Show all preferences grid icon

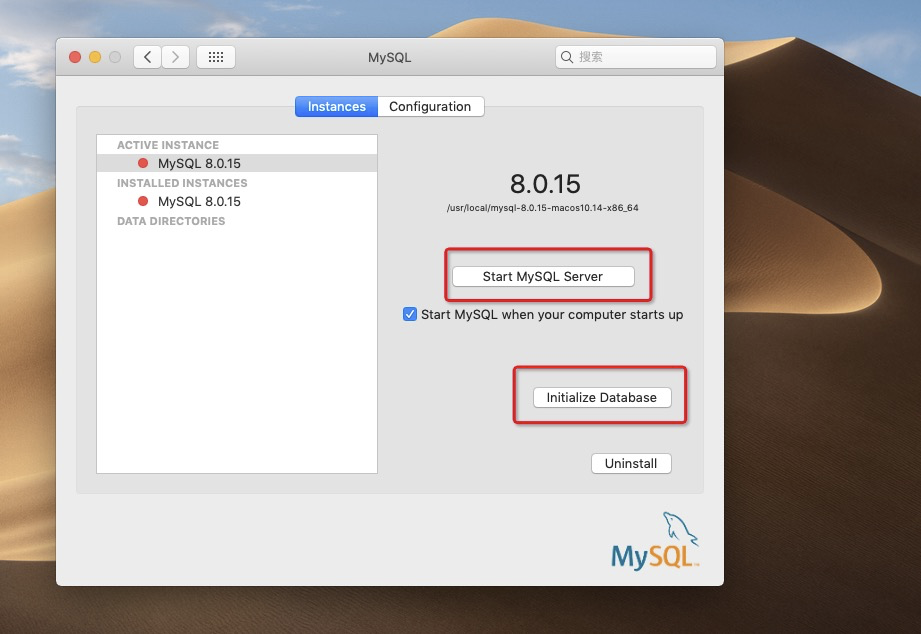[216, 57]
